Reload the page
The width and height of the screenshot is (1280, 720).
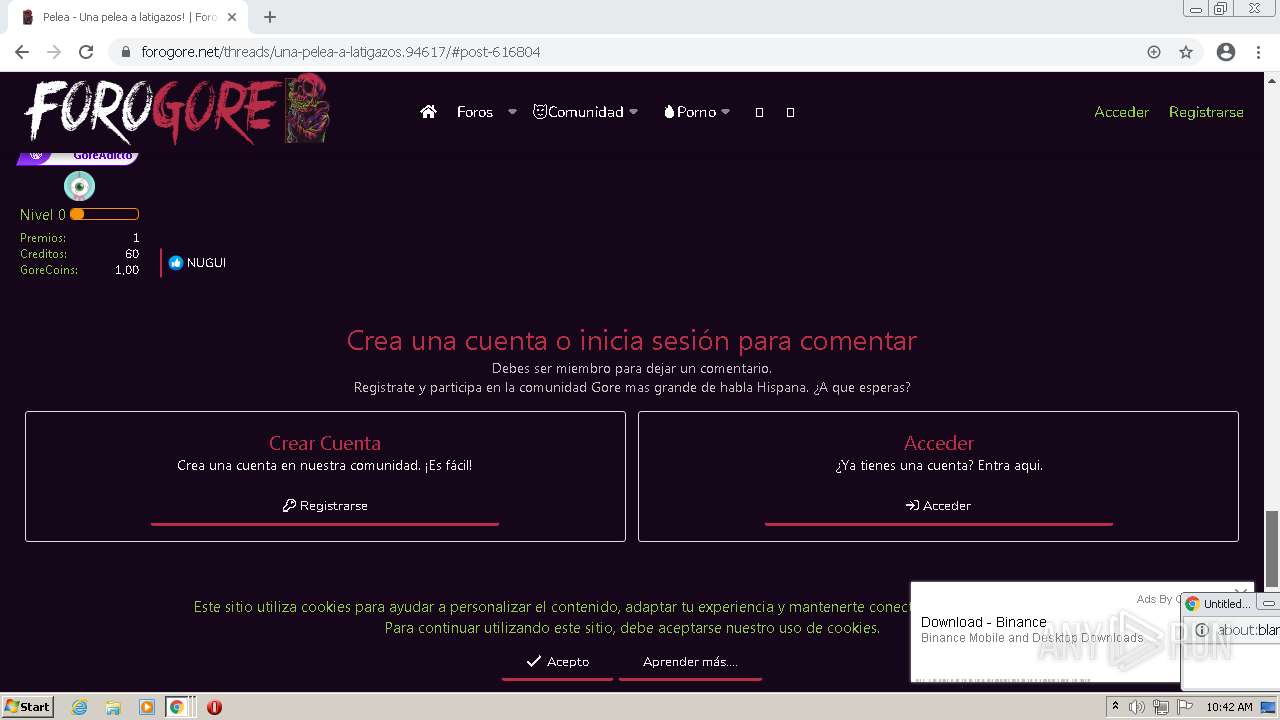point(86,52)
